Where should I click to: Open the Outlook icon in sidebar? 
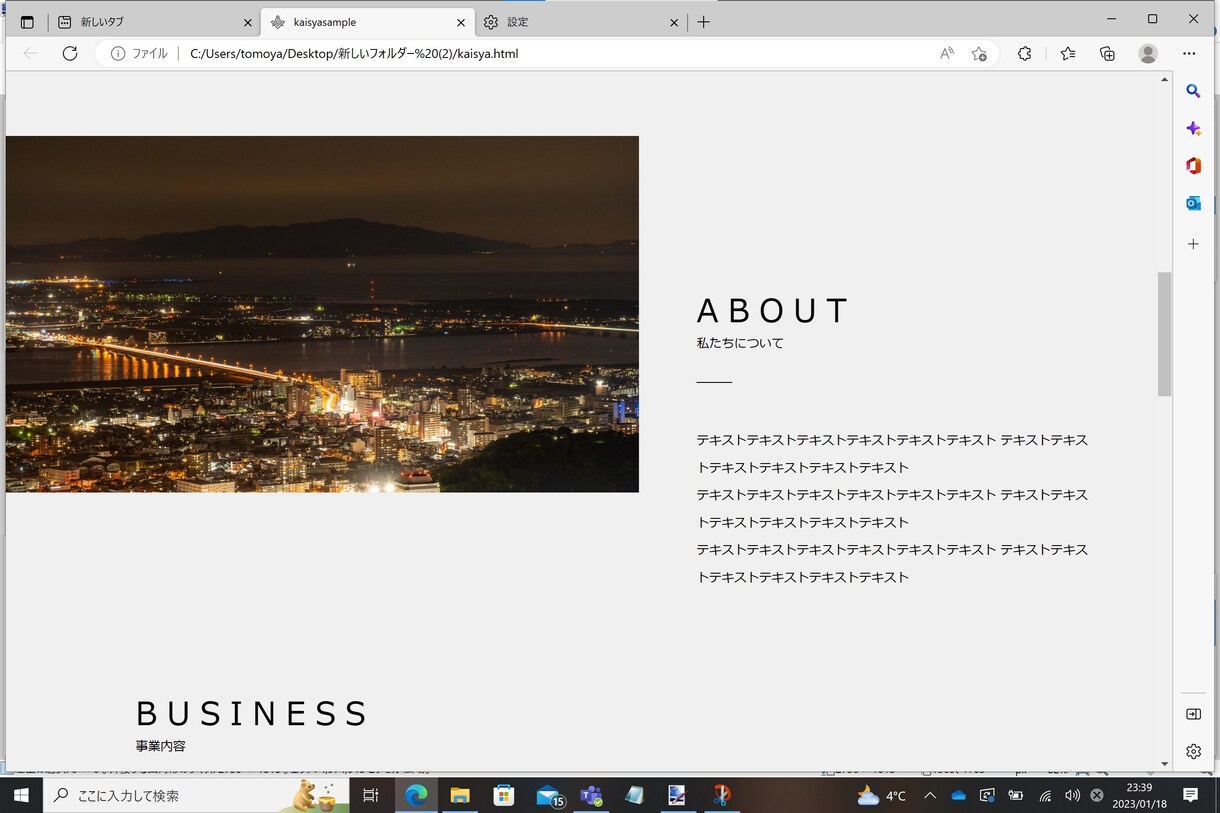tap(1193, 203)
